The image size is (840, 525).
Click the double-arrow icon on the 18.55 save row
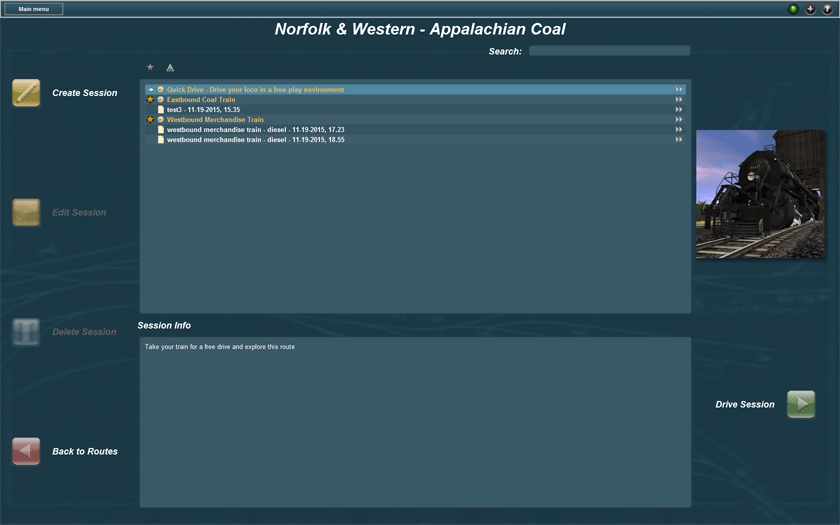point(679,139)
